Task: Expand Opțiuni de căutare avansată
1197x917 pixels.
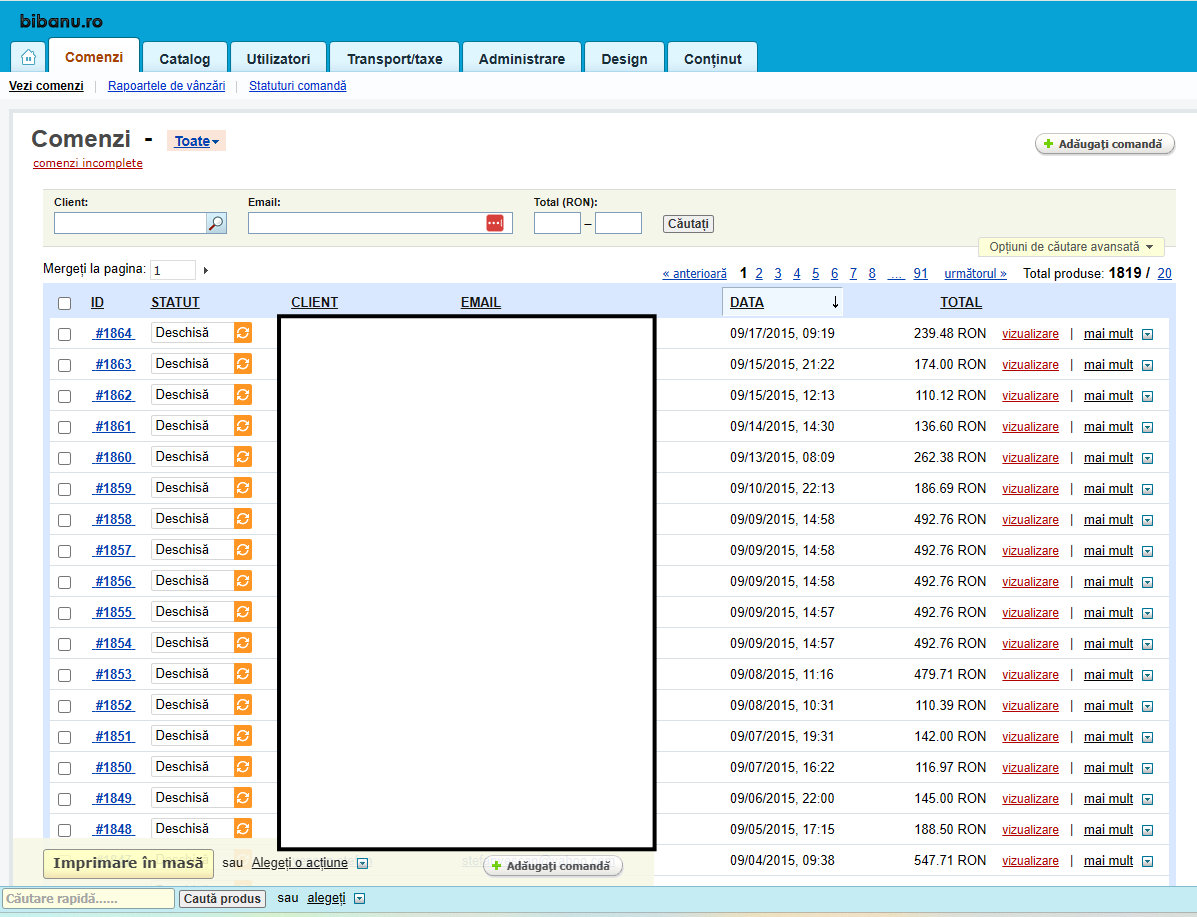Action: point(1071,247)
